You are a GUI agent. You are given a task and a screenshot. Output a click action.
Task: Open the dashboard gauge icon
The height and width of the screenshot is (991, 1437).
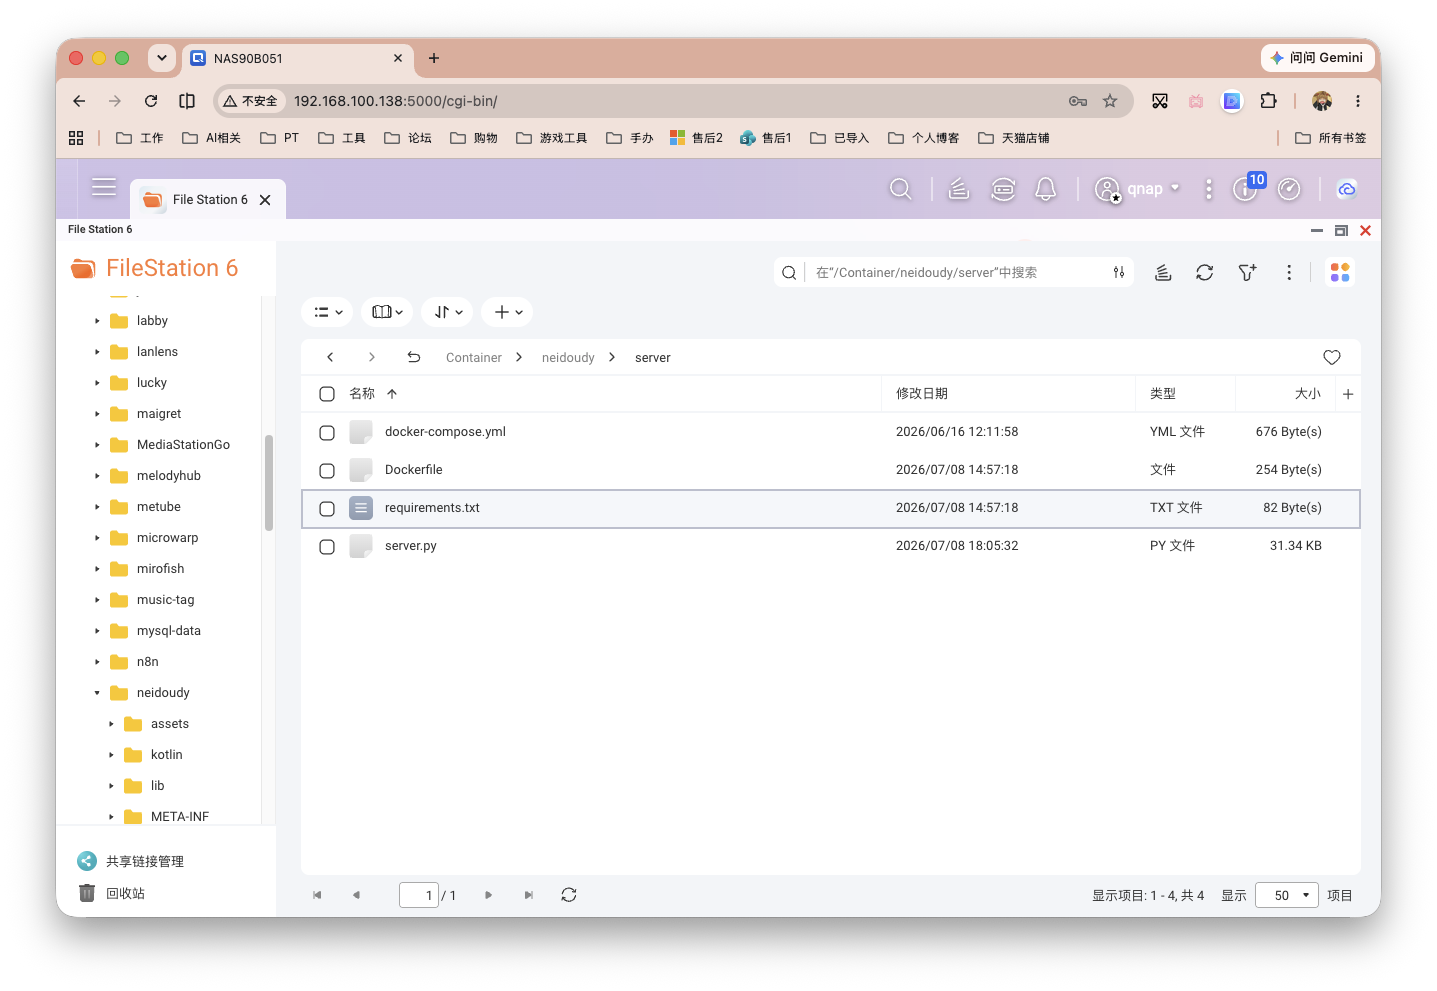(1289, 189)
